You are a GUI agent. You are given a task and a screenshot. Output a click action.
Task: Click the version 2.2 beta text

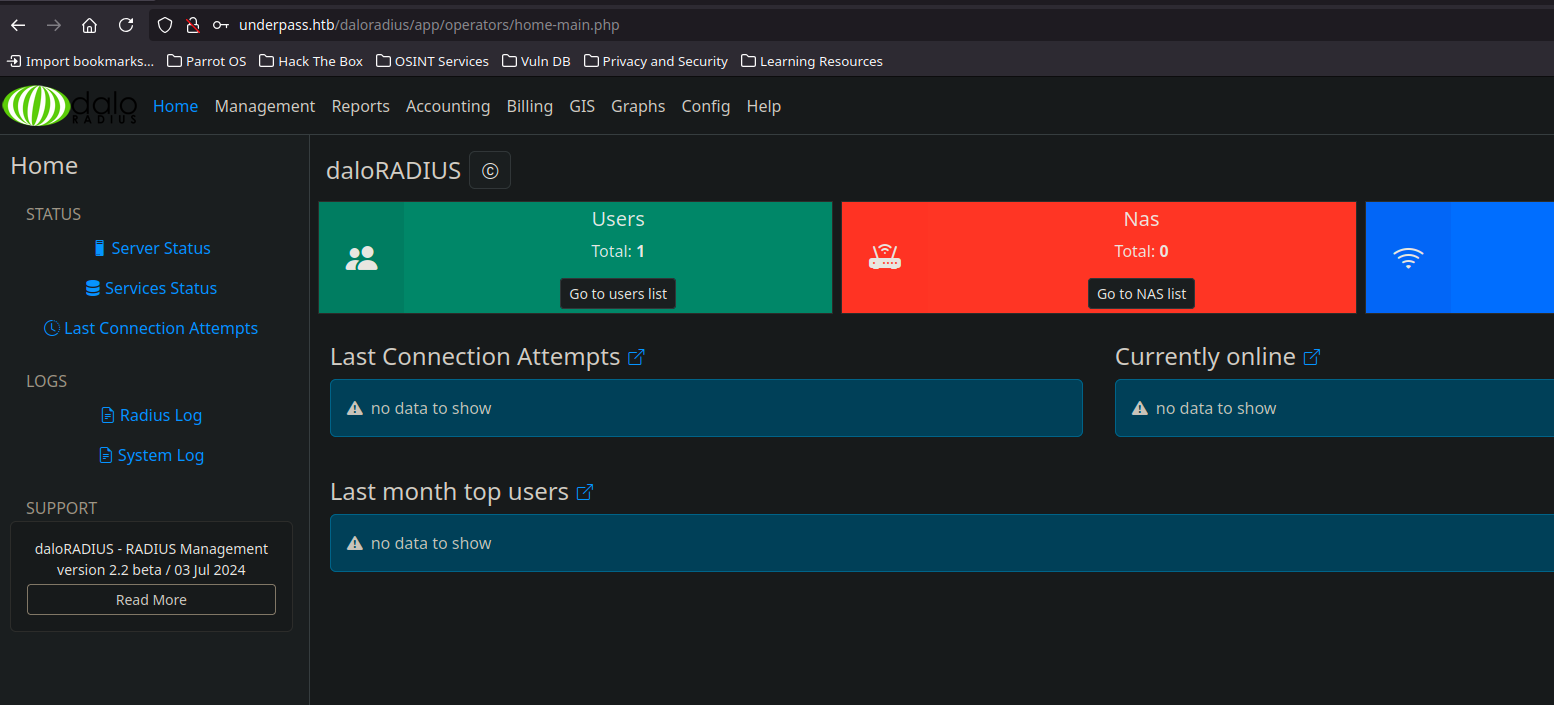(x=151, y=570)
